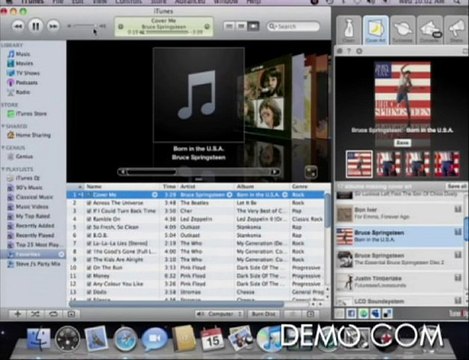Image resolution: width=469 pixels, height=360 pixels.
Task: Click the iTunes search field
Action: [293, 26]
